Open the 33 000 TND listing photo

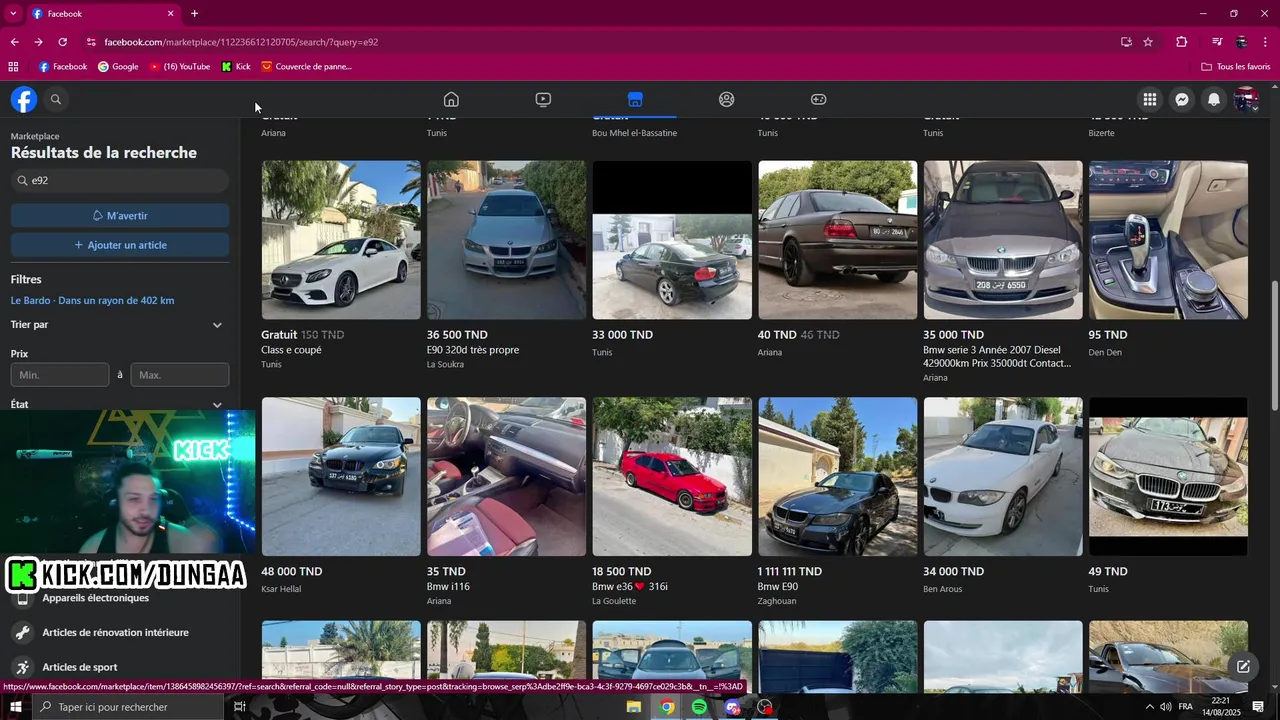point(672,240)
